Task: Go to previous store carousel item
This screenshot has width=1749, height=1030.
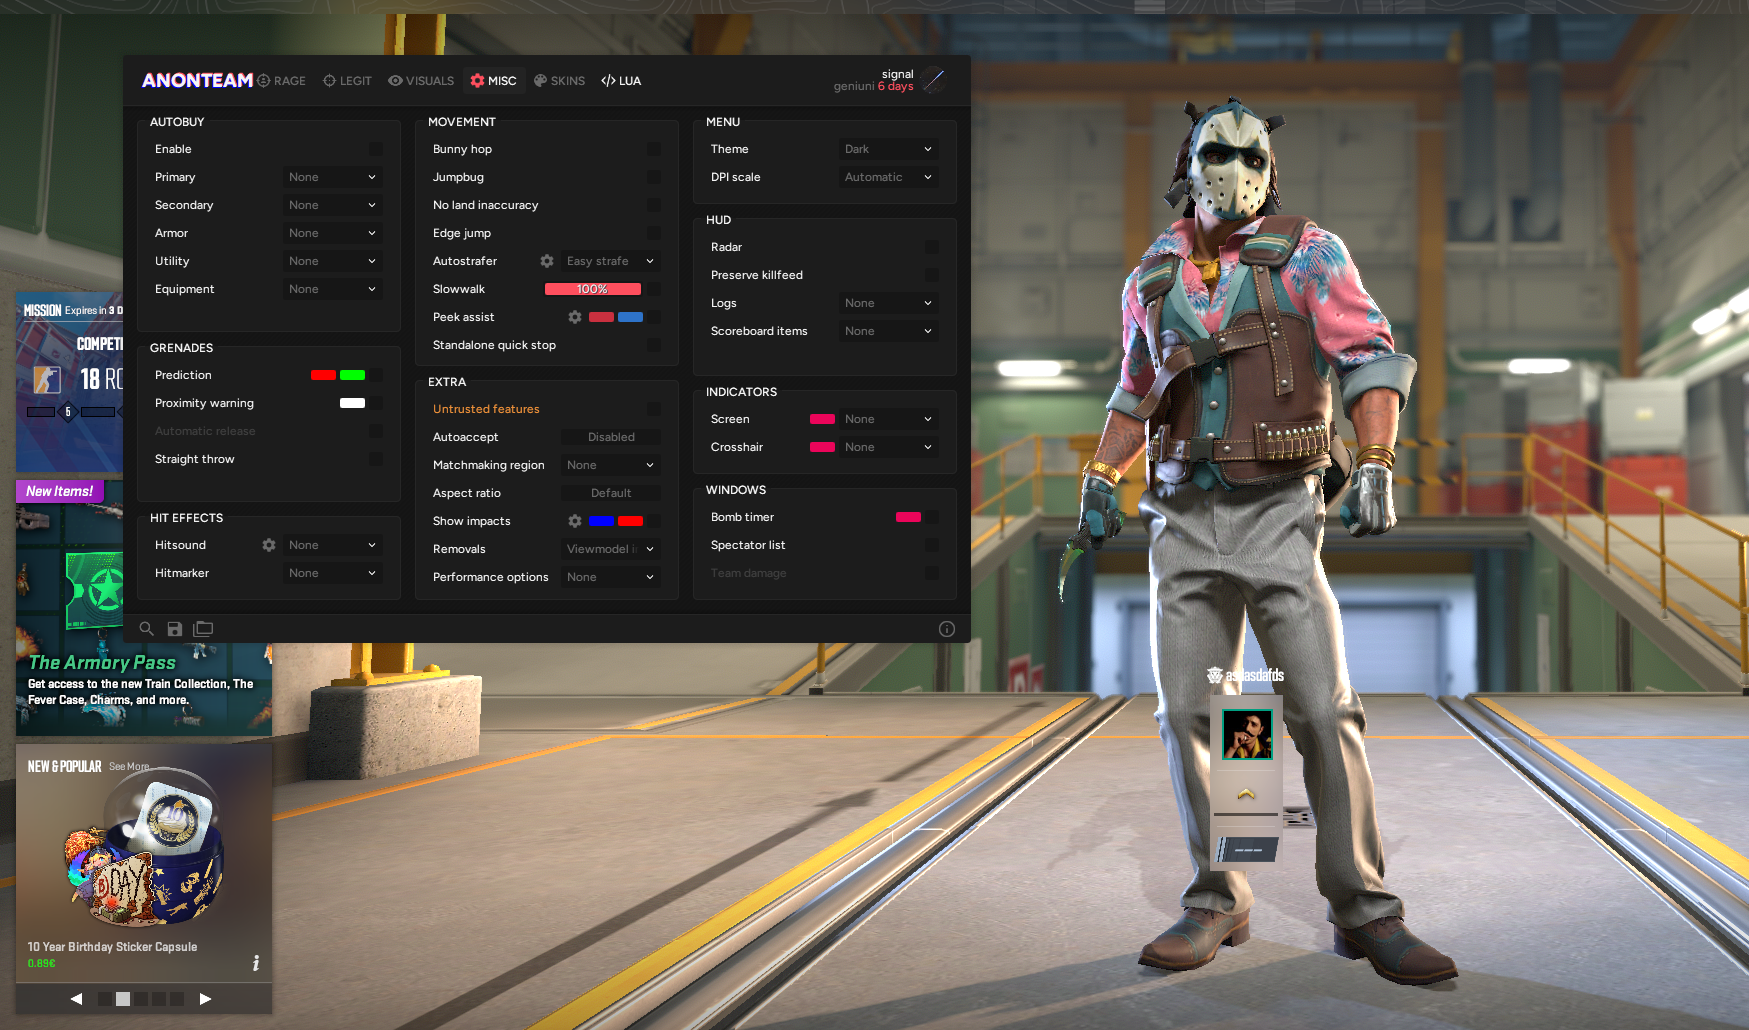Action: (76, 998)
